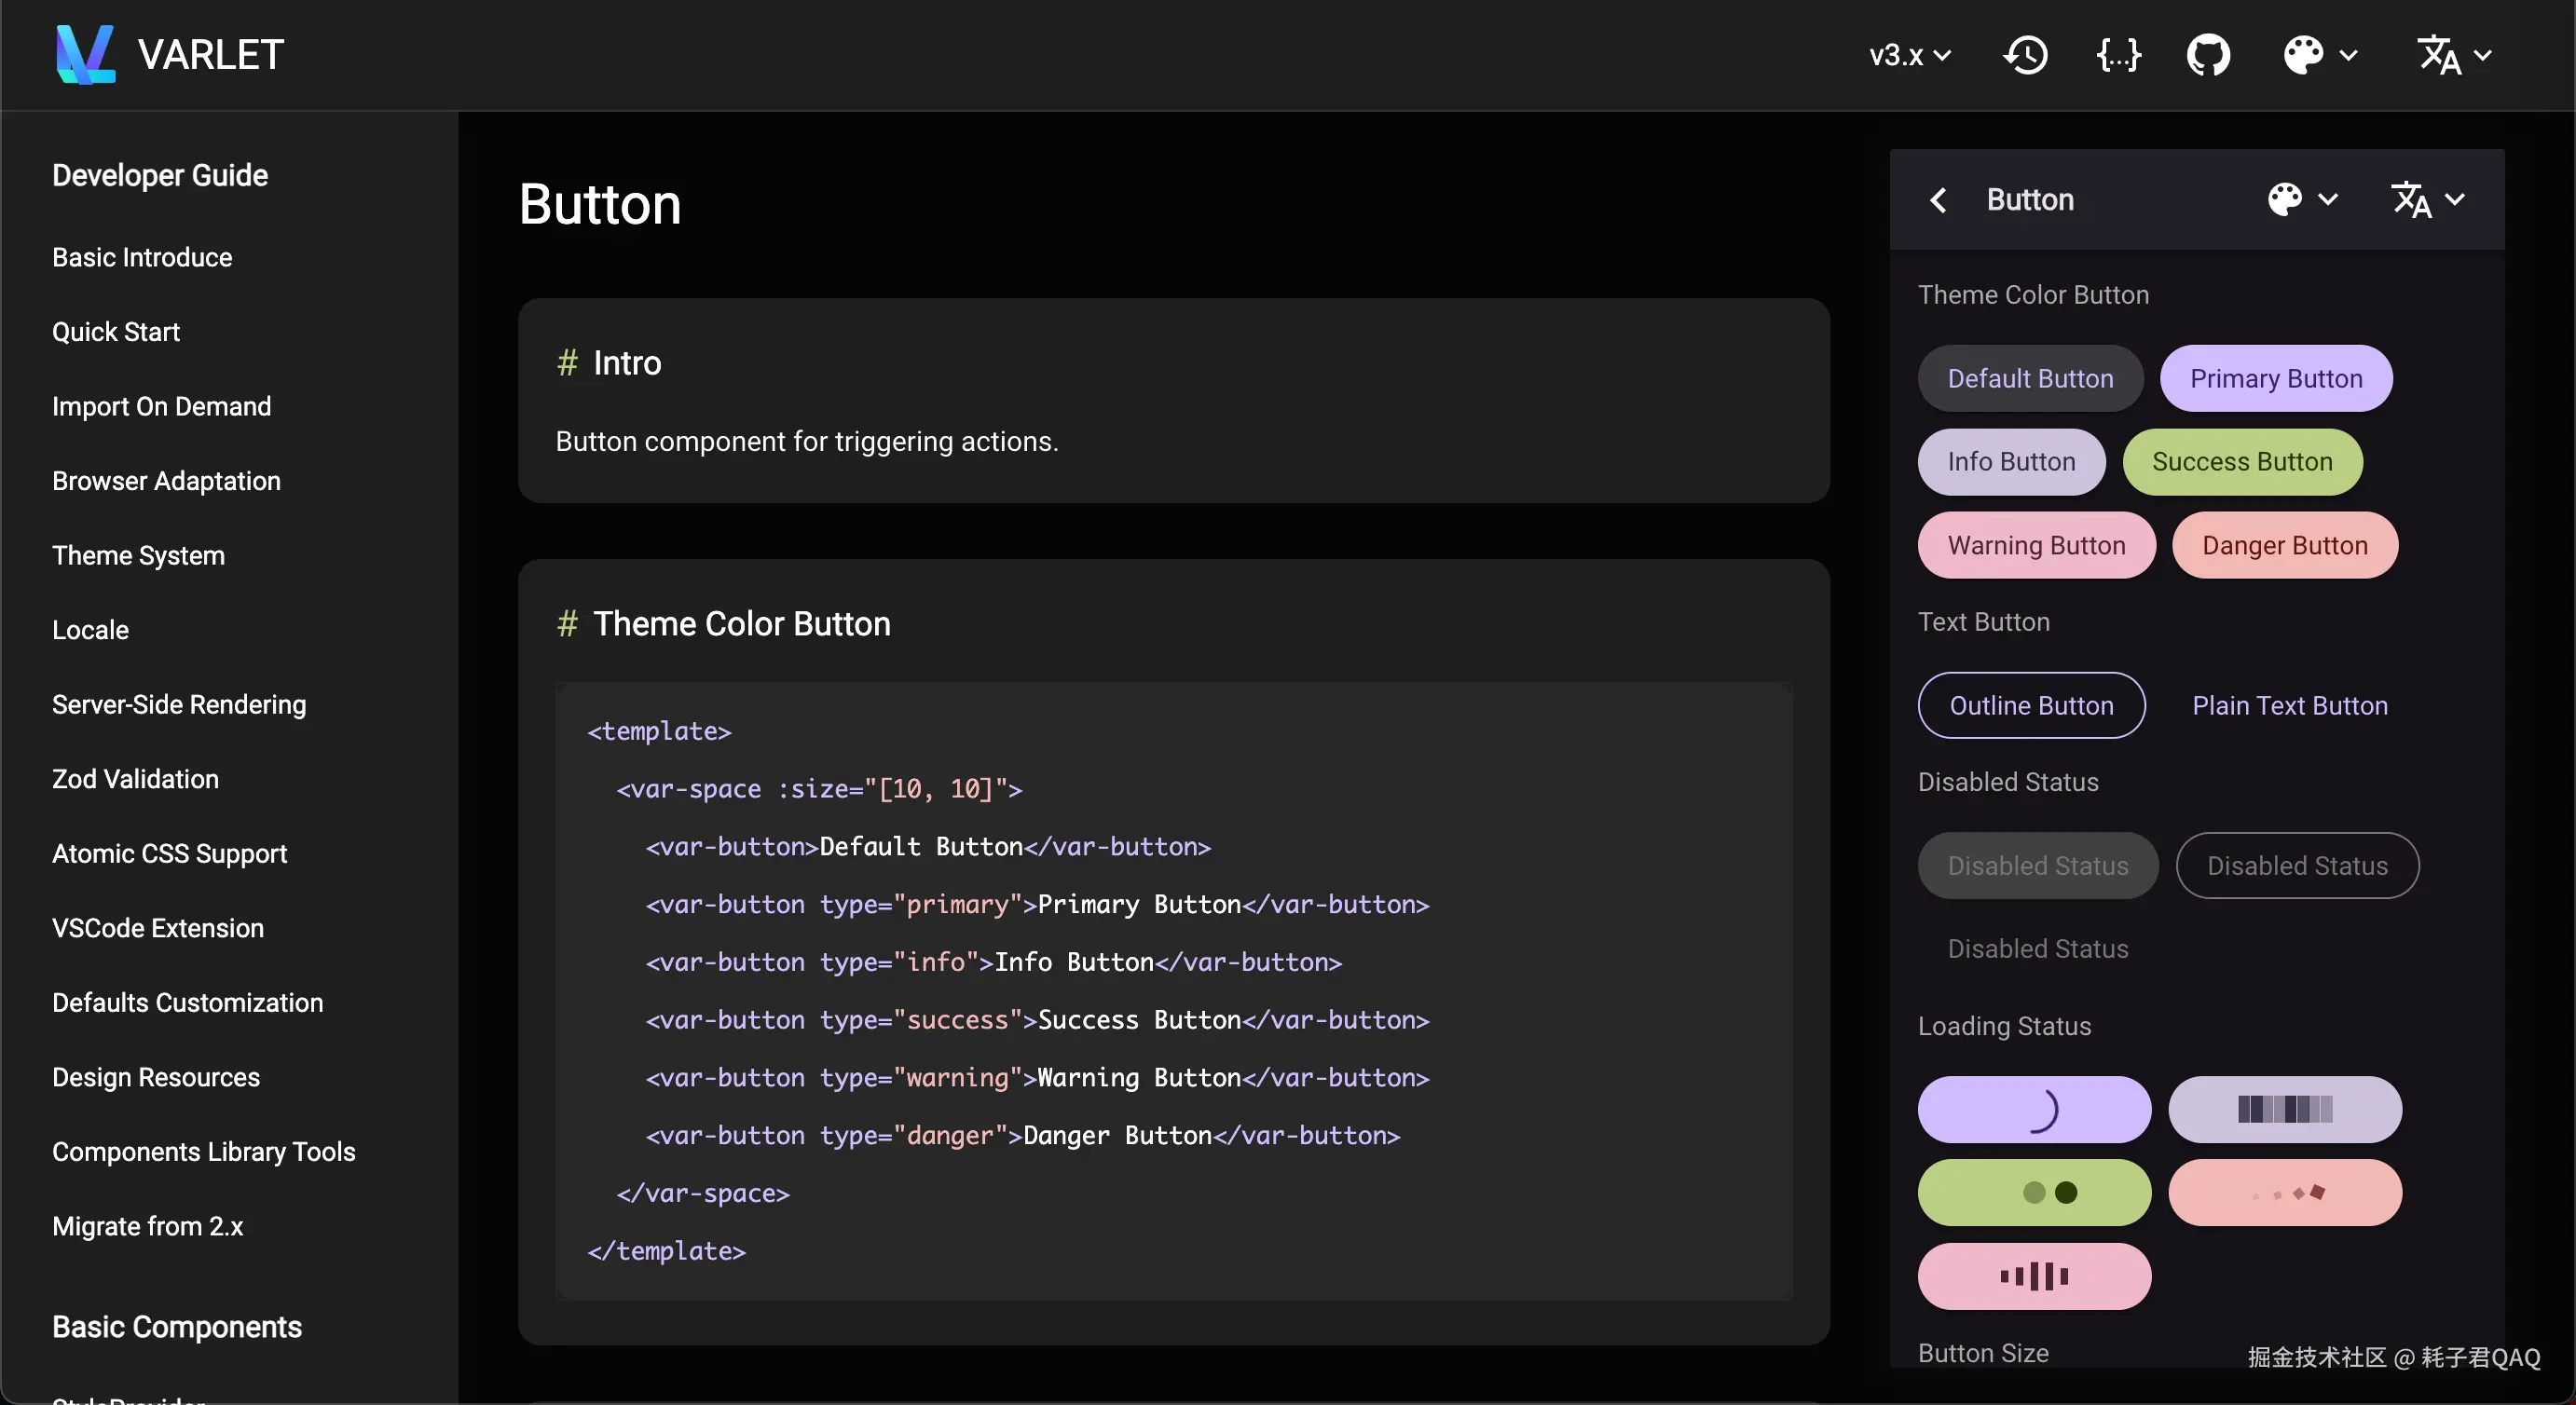2576x1405 pixels.
Task: Expand the v3.x version dropdown
Action: [1910, 55]
